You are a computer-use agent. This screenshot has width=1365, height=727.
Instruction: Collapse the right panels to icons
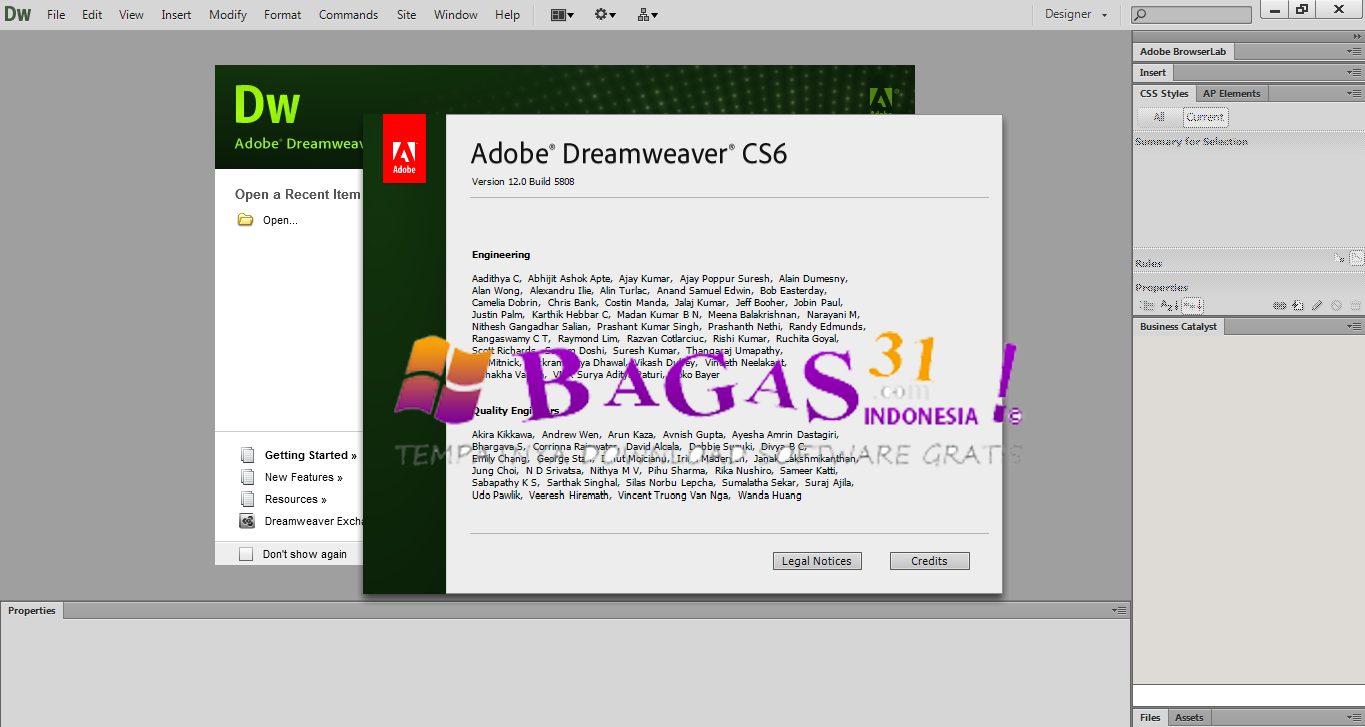[1356, 36]
